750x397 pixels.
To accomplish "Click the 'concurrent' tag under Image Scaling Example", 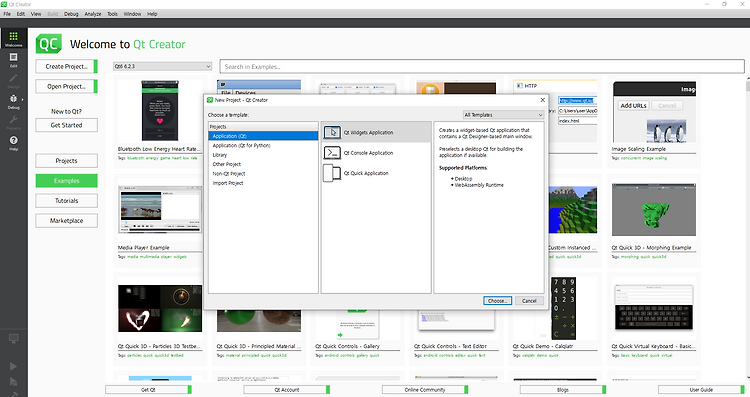I will (x=631, y=158).
